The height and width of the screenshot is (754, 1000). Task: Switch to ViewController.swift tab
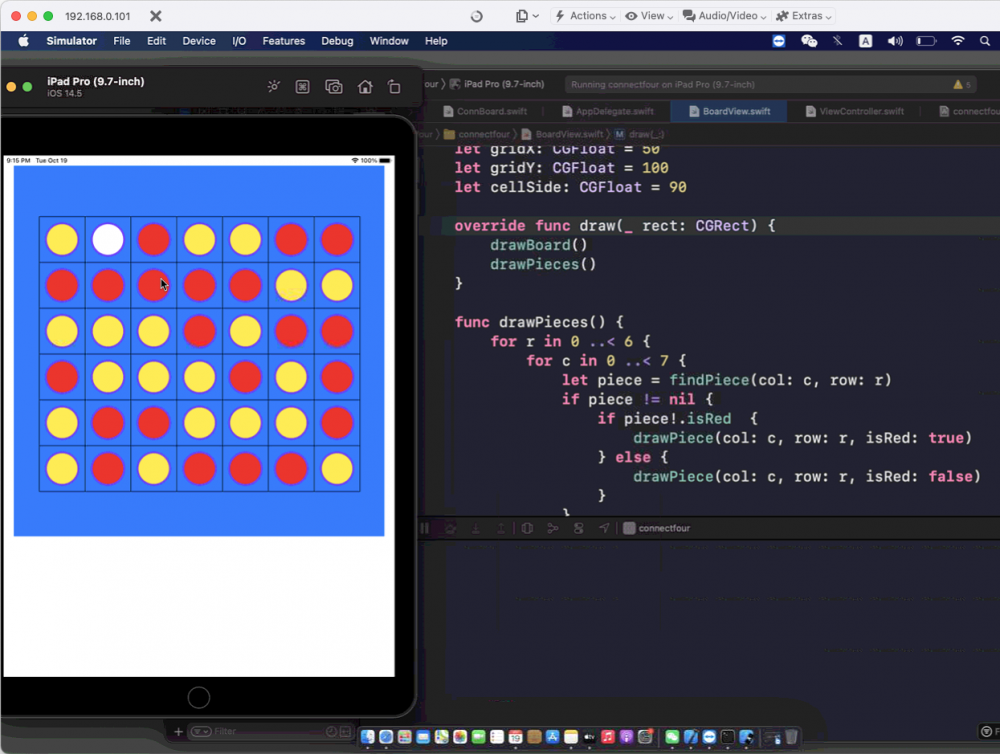(855, 111)
